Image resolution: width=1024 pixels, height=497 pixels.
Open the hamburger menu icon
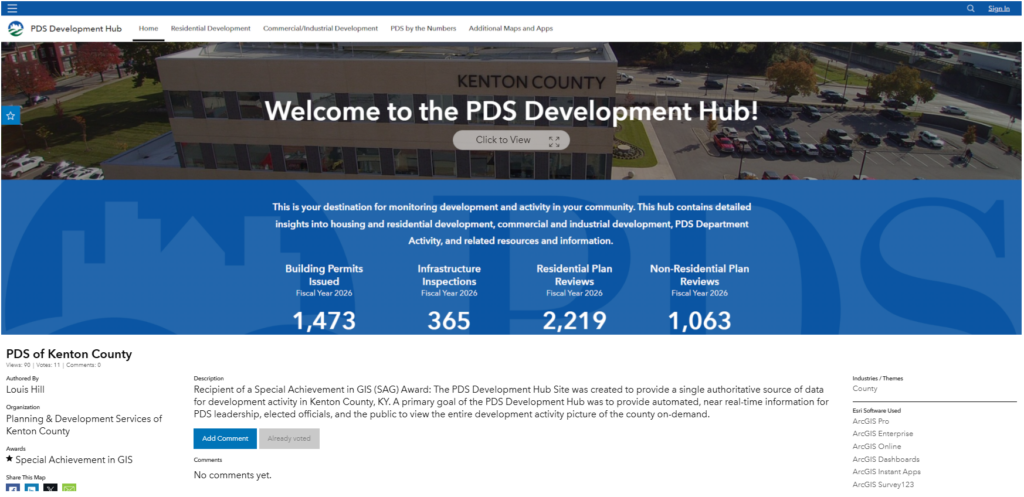(12, 8)
